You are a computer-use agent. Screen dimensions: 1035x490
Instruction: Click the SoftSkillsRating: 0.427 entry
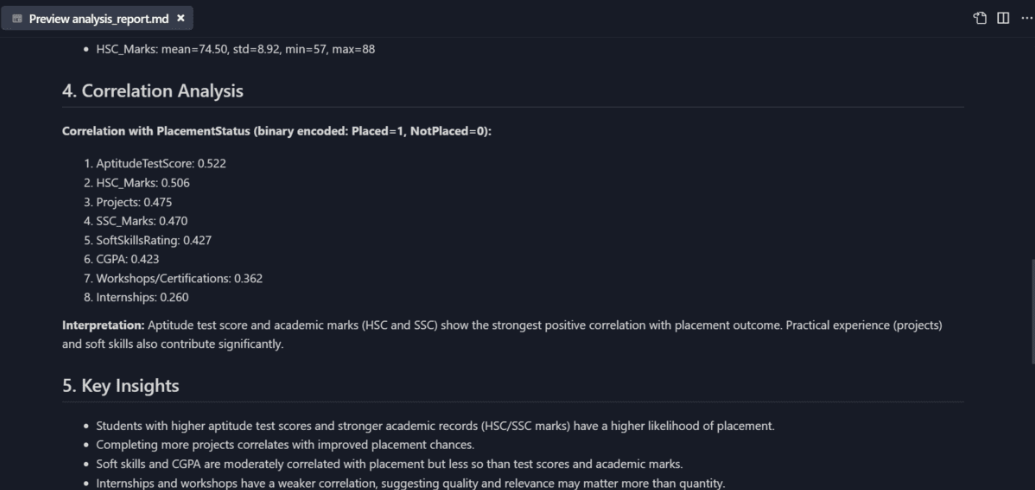click(154, 240)
